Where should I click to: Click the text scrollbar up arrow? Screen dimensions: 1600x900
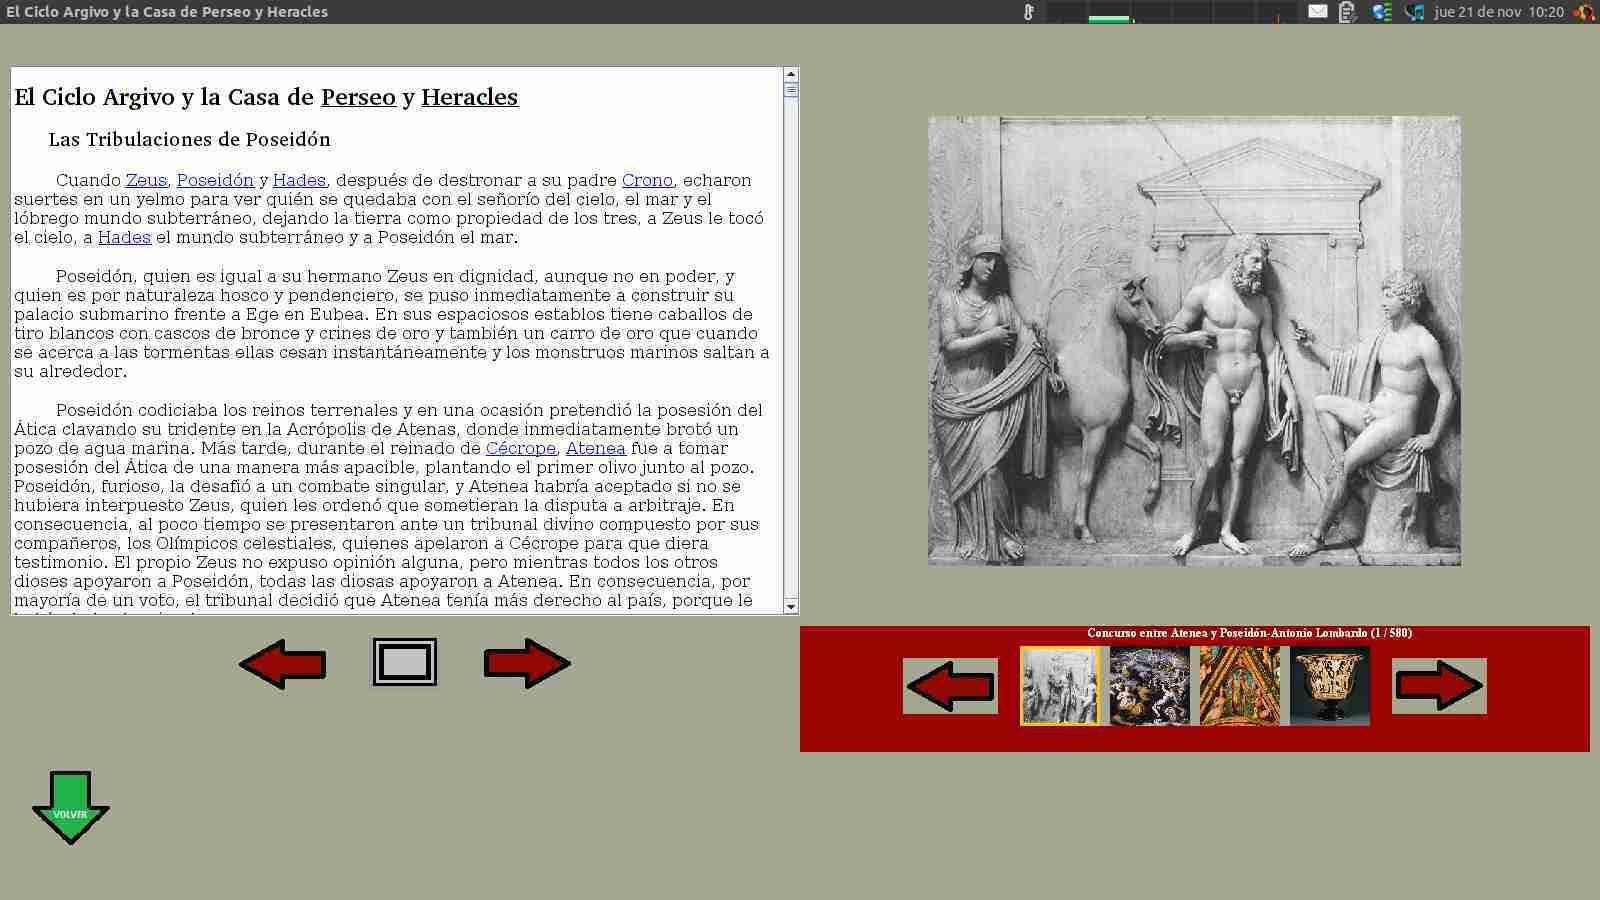tap(791, 74)
